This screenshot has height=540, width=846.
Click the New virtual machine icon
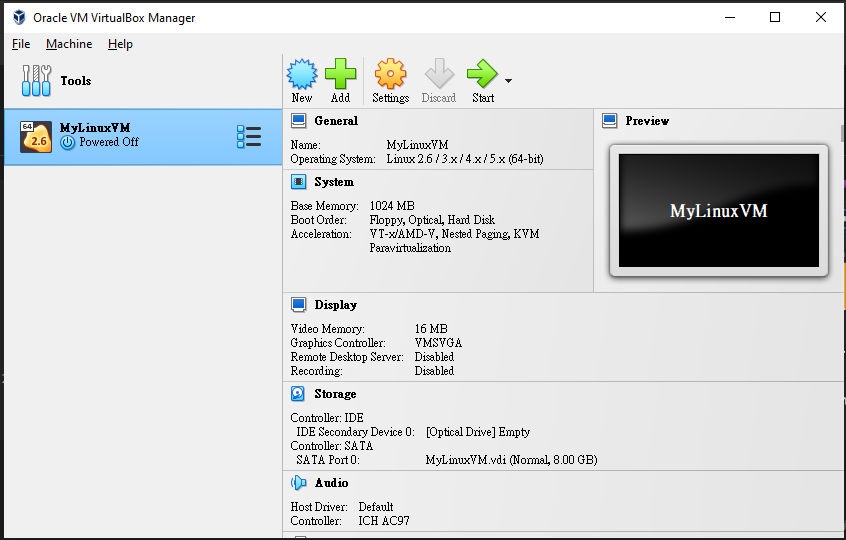(x=302, y=74)
